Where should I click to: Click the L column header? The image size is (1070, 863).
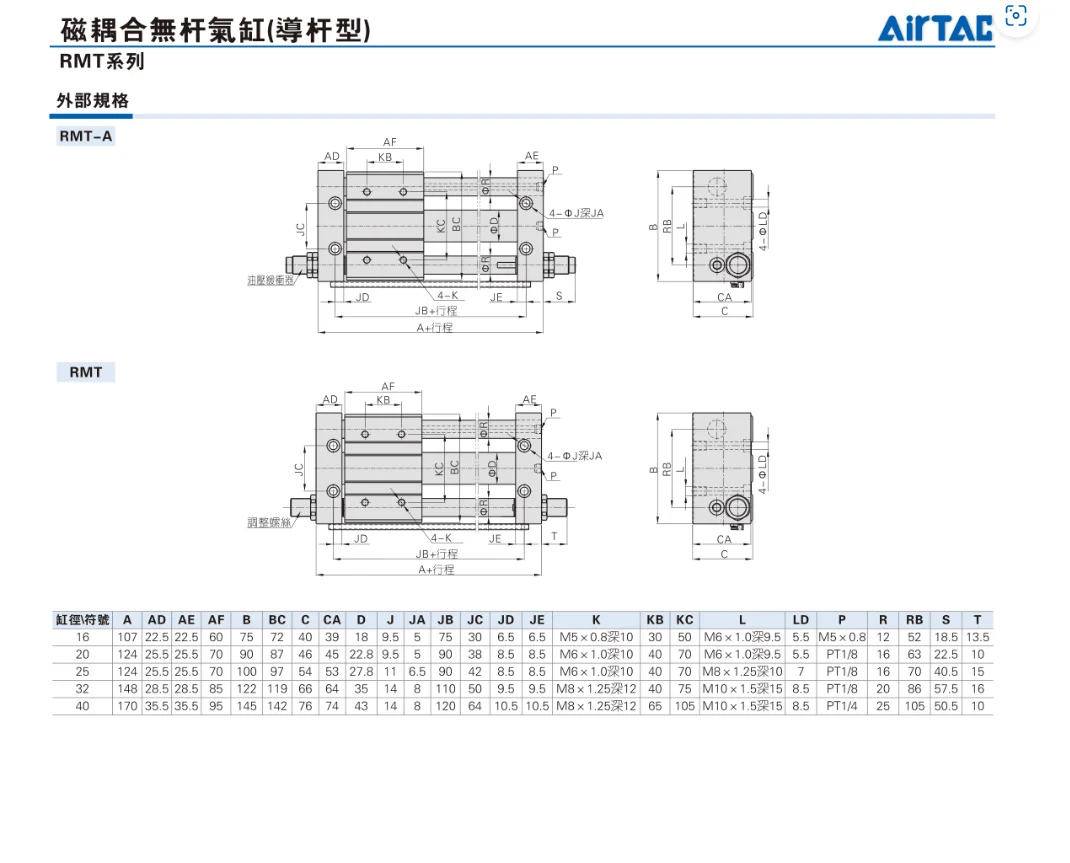[x=742, y=620]
